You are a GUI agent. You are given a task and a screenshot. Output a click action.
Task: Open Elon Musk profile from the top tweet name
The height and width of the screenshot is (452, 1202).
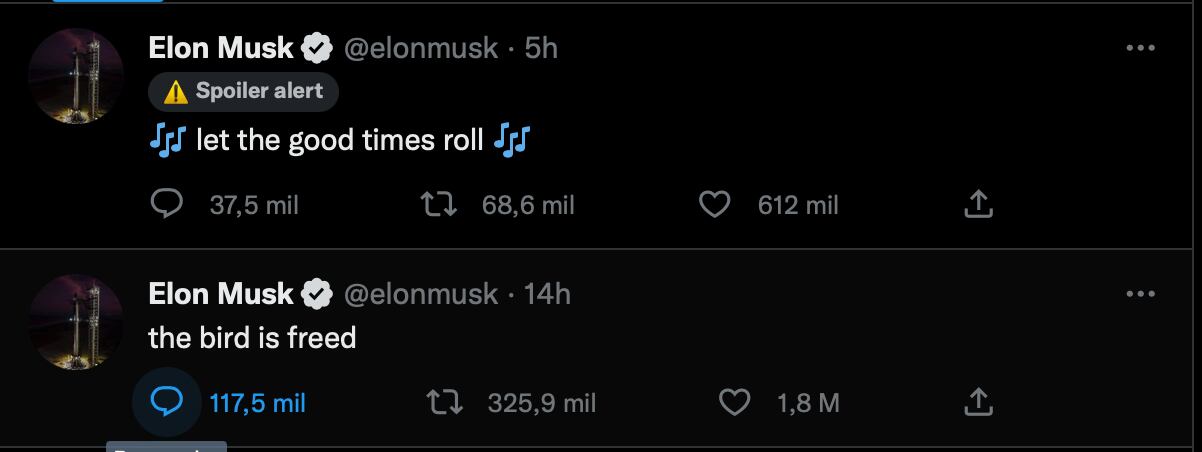(x=220, y=48)
